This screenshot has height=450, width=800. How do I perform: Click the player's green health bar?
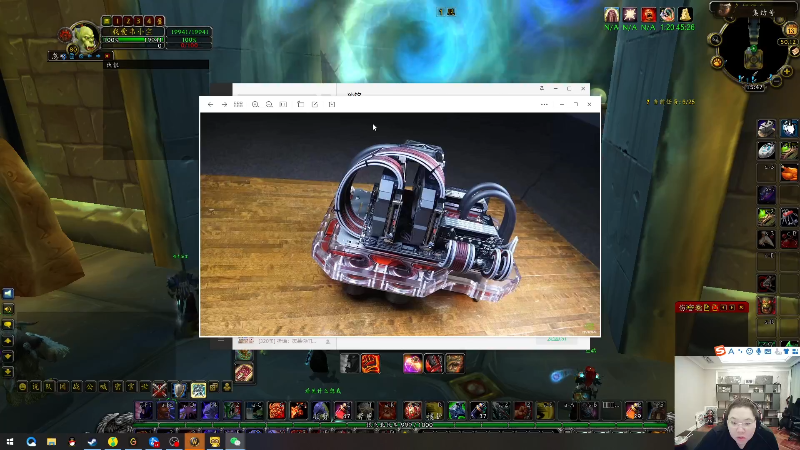coord(132,40)
